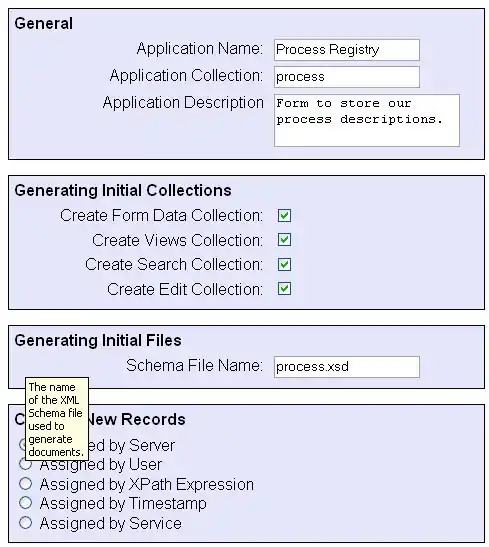Screen dimensions: 489x547
Task: Click the 'General' section heading
Action: click(x=44, y=24)
